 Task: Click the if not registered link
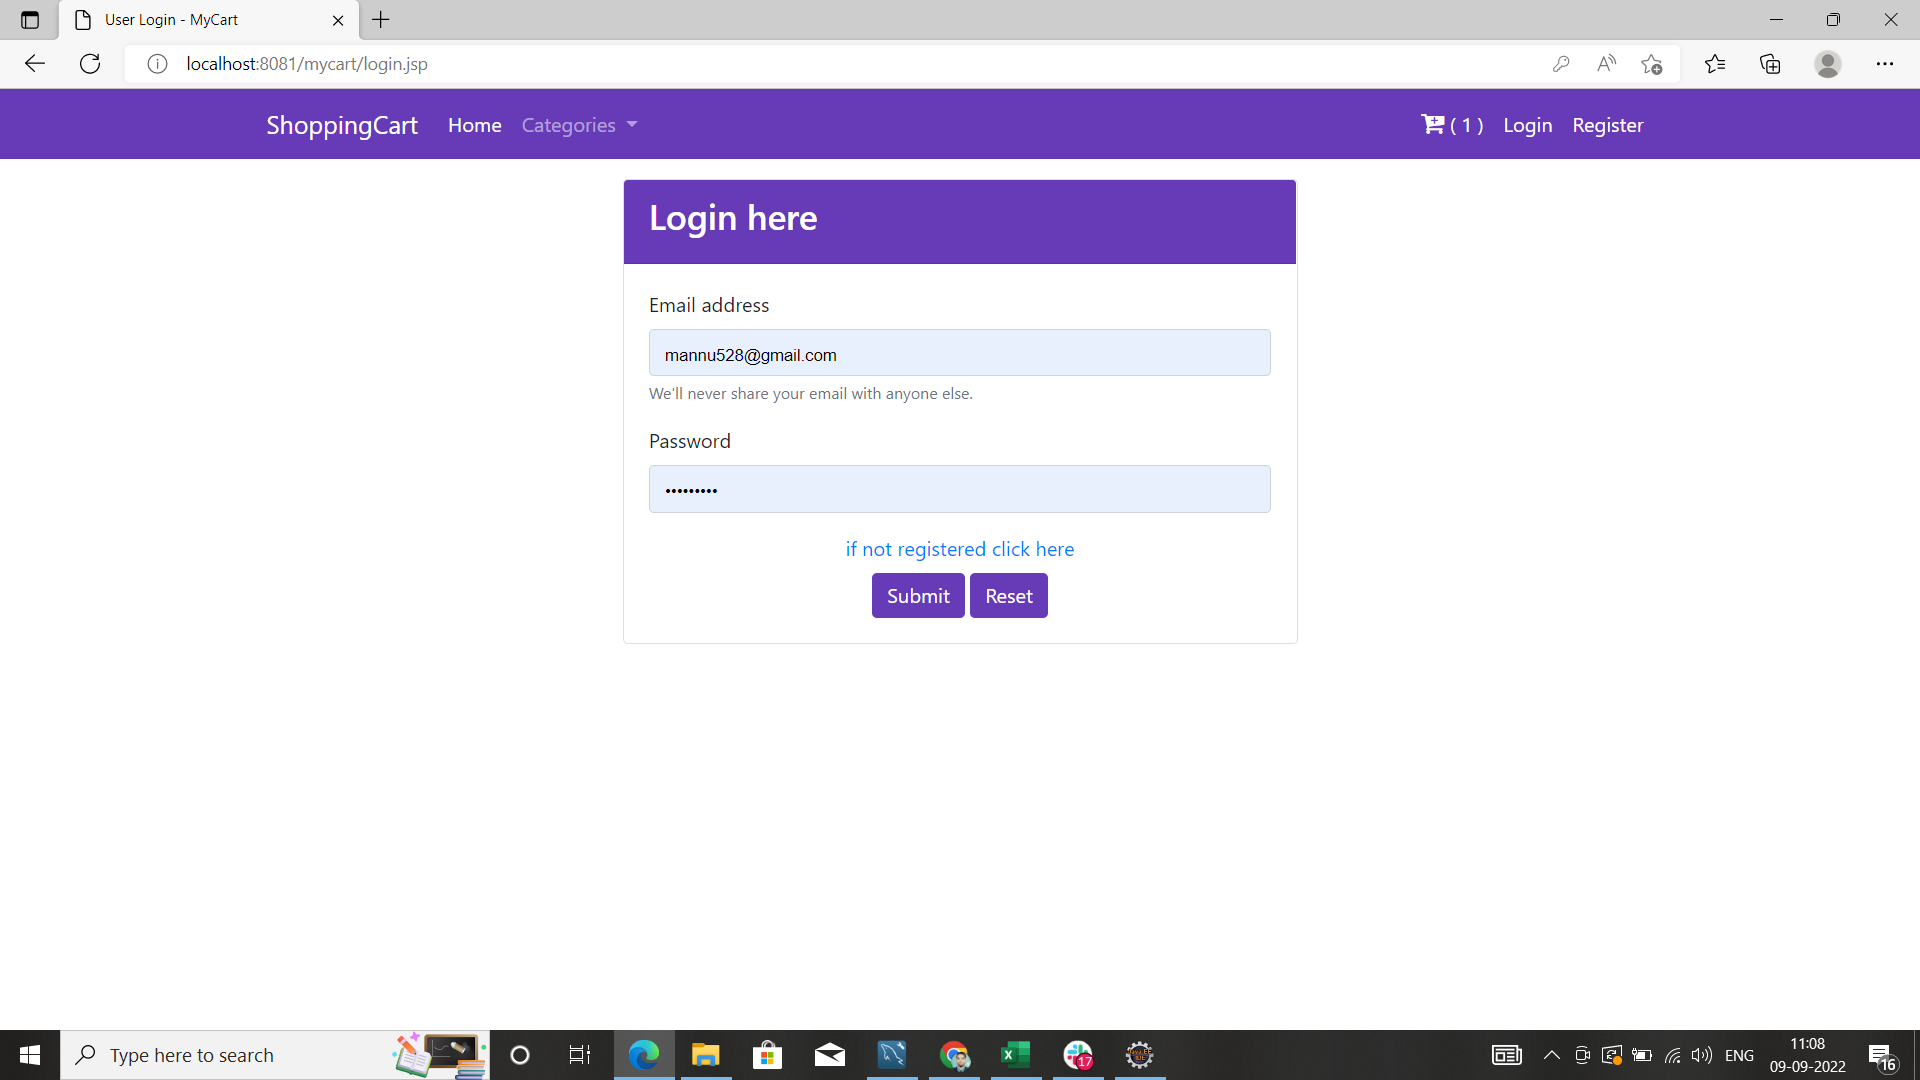(x=959, y=549)
